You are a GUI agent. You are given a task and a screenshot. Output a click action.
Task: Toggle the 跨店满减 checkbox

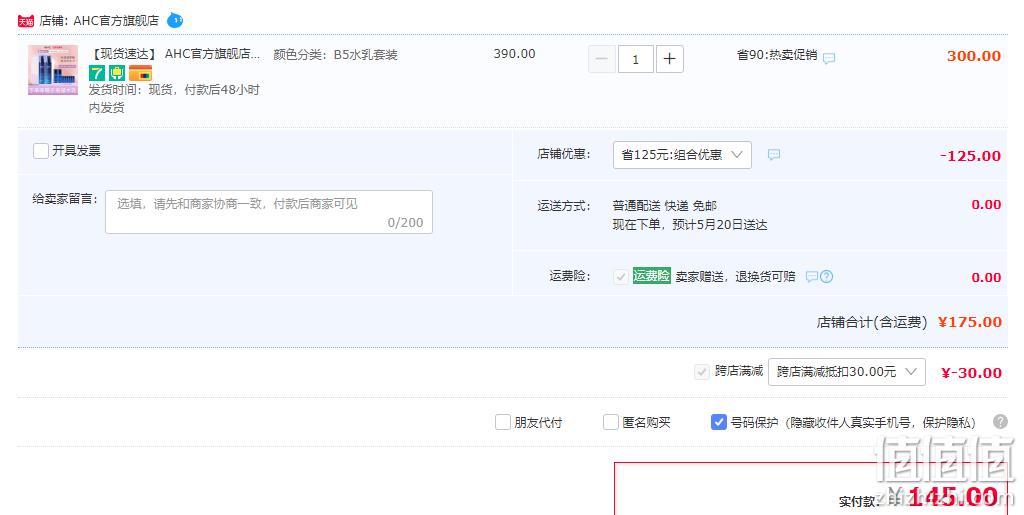[701, 372]
